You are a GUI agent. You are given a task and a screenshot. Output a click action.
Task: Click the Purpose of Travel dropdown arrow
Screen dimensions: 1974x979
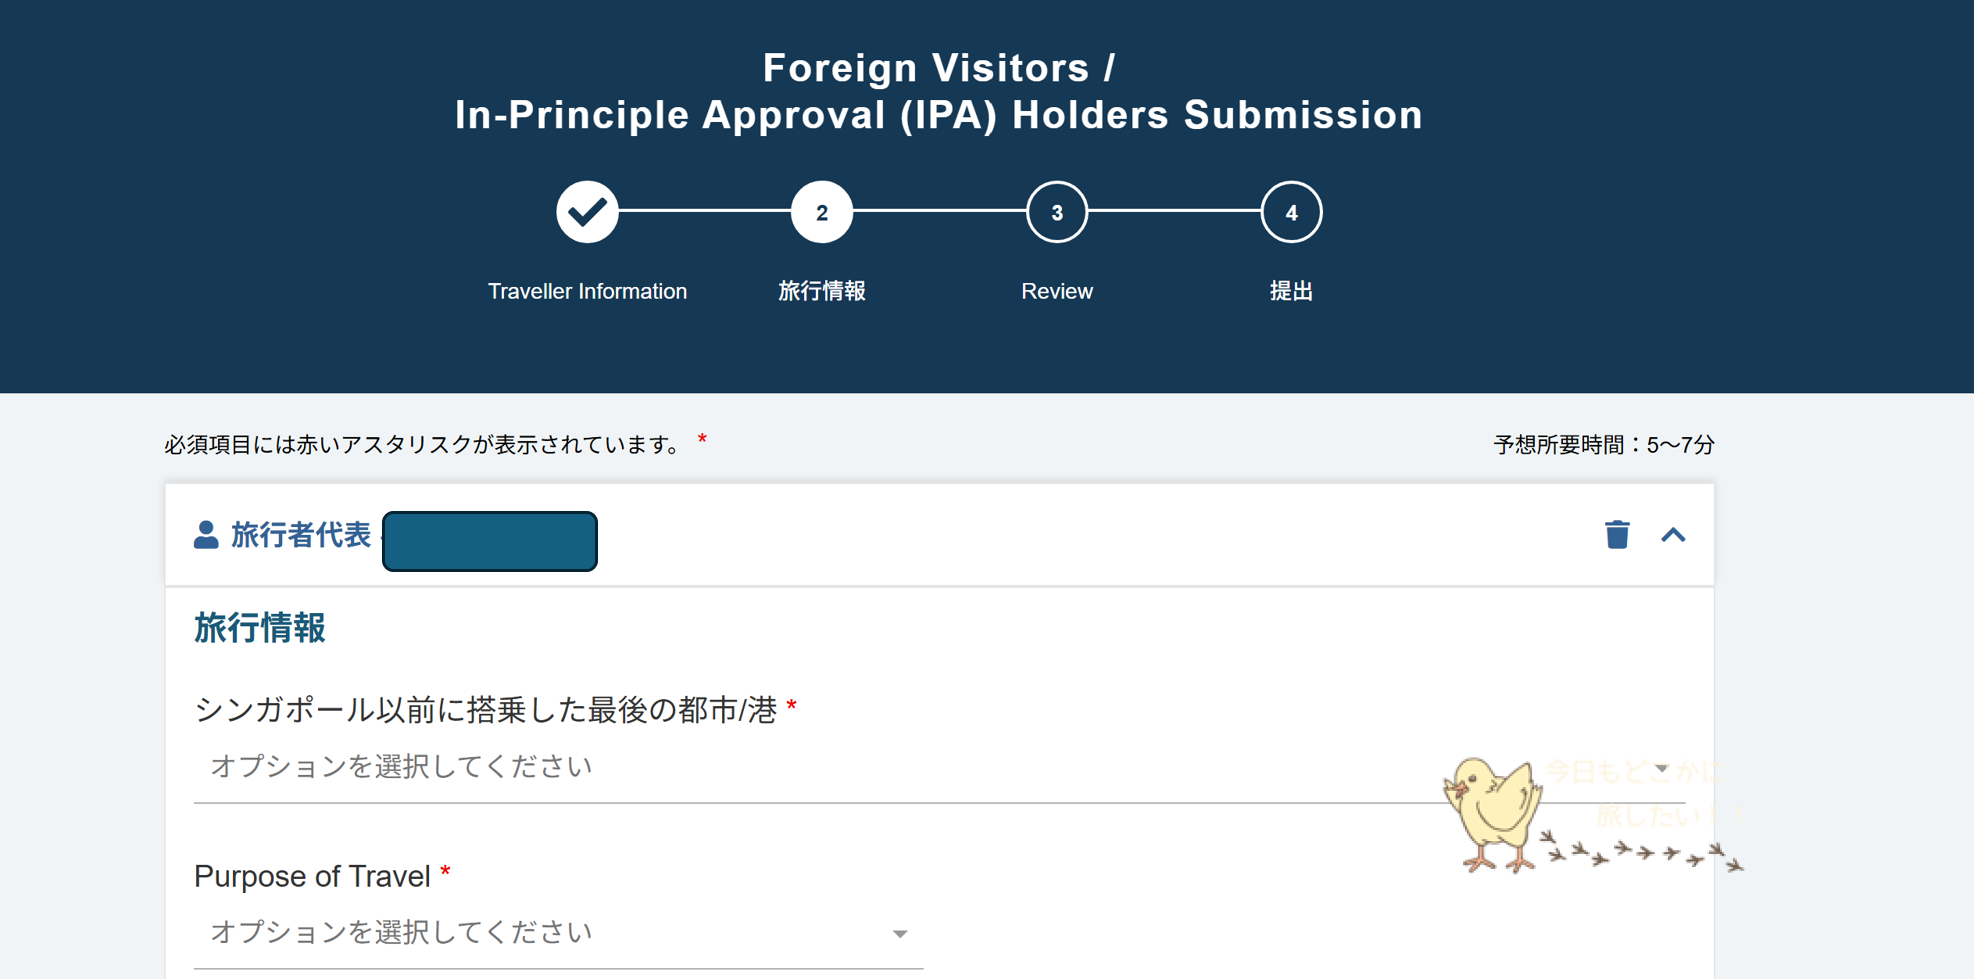click(900, 934)
